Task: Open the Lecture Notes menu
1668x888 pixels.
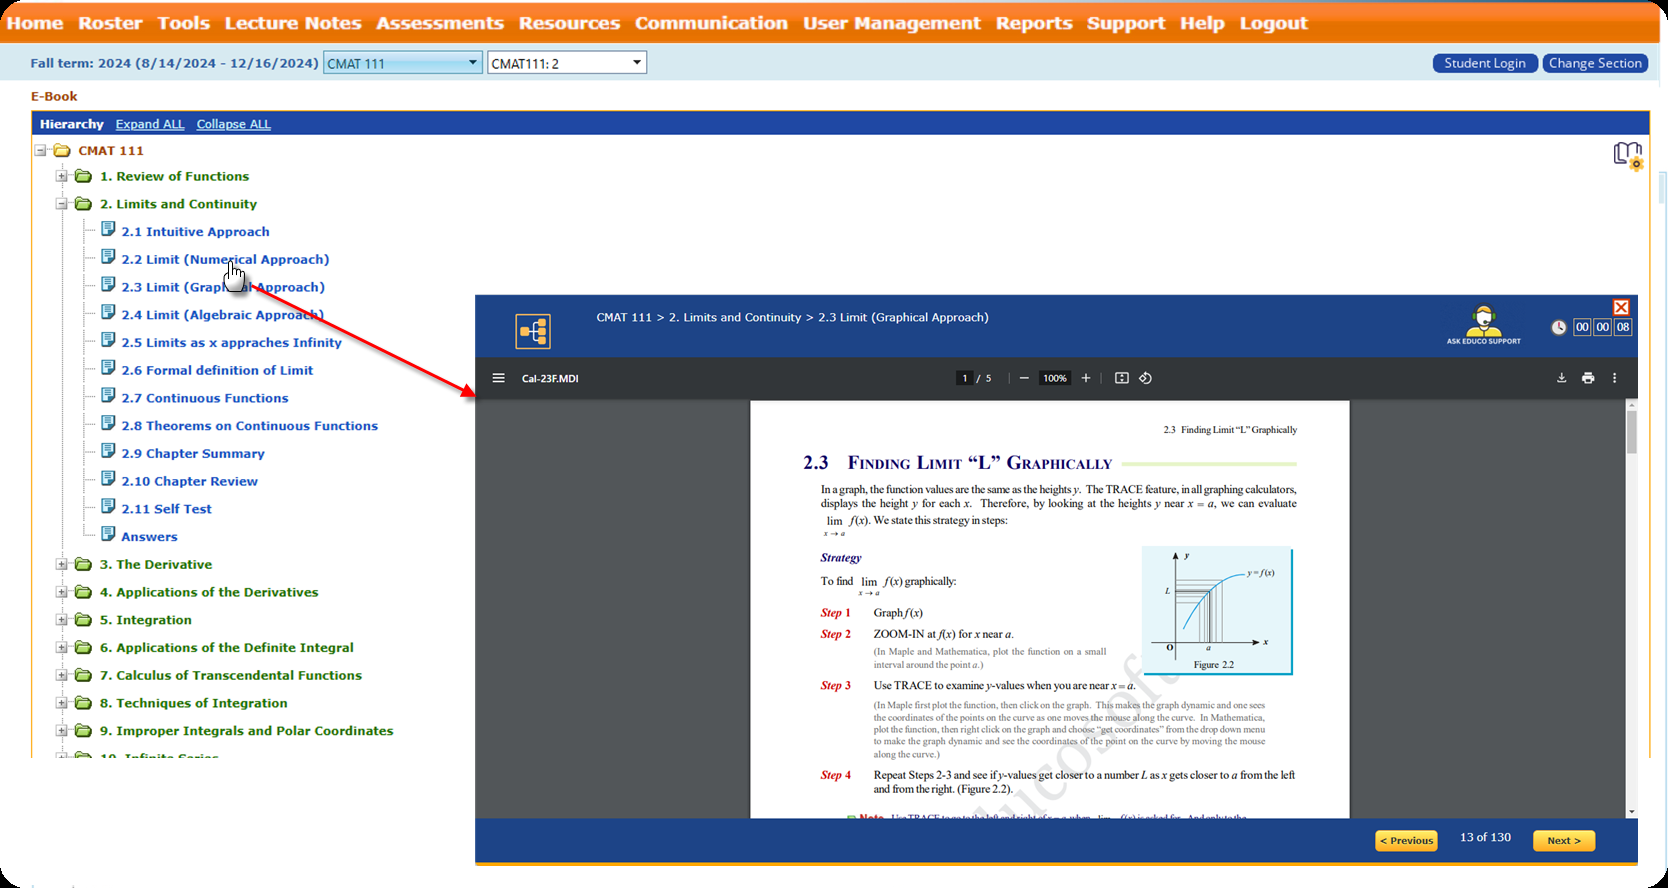Action: 293,23
